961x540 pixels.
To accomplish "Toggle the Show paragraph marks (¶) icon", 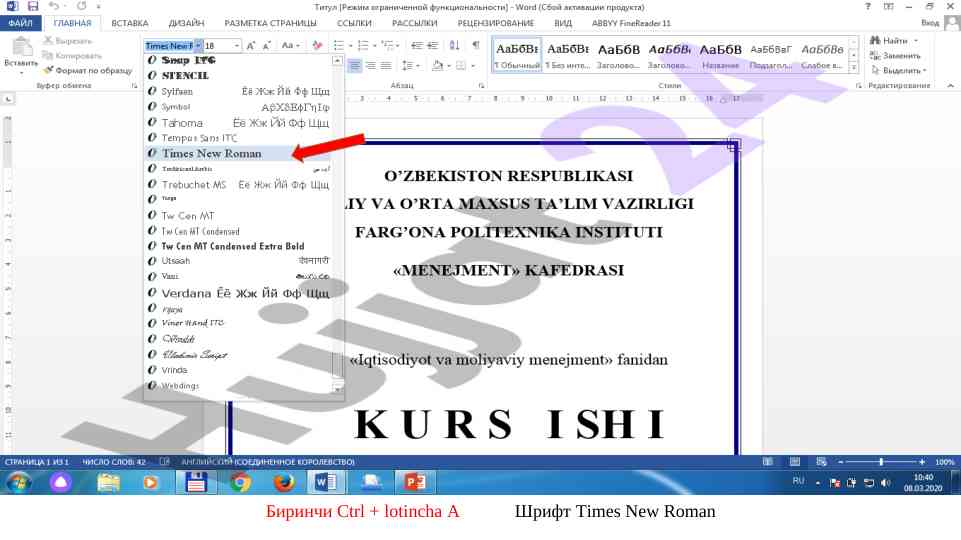I will coord(476,46).
